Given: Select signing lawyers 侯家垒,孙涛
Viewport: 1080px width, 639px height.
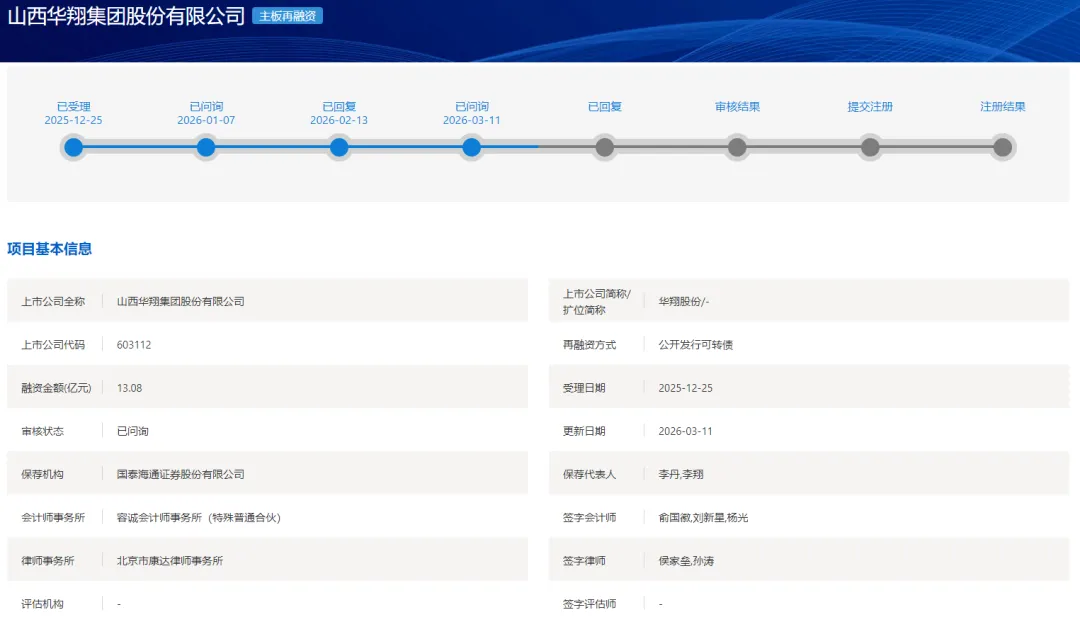Looking at the screenshot, I should [x=686, y=561].
